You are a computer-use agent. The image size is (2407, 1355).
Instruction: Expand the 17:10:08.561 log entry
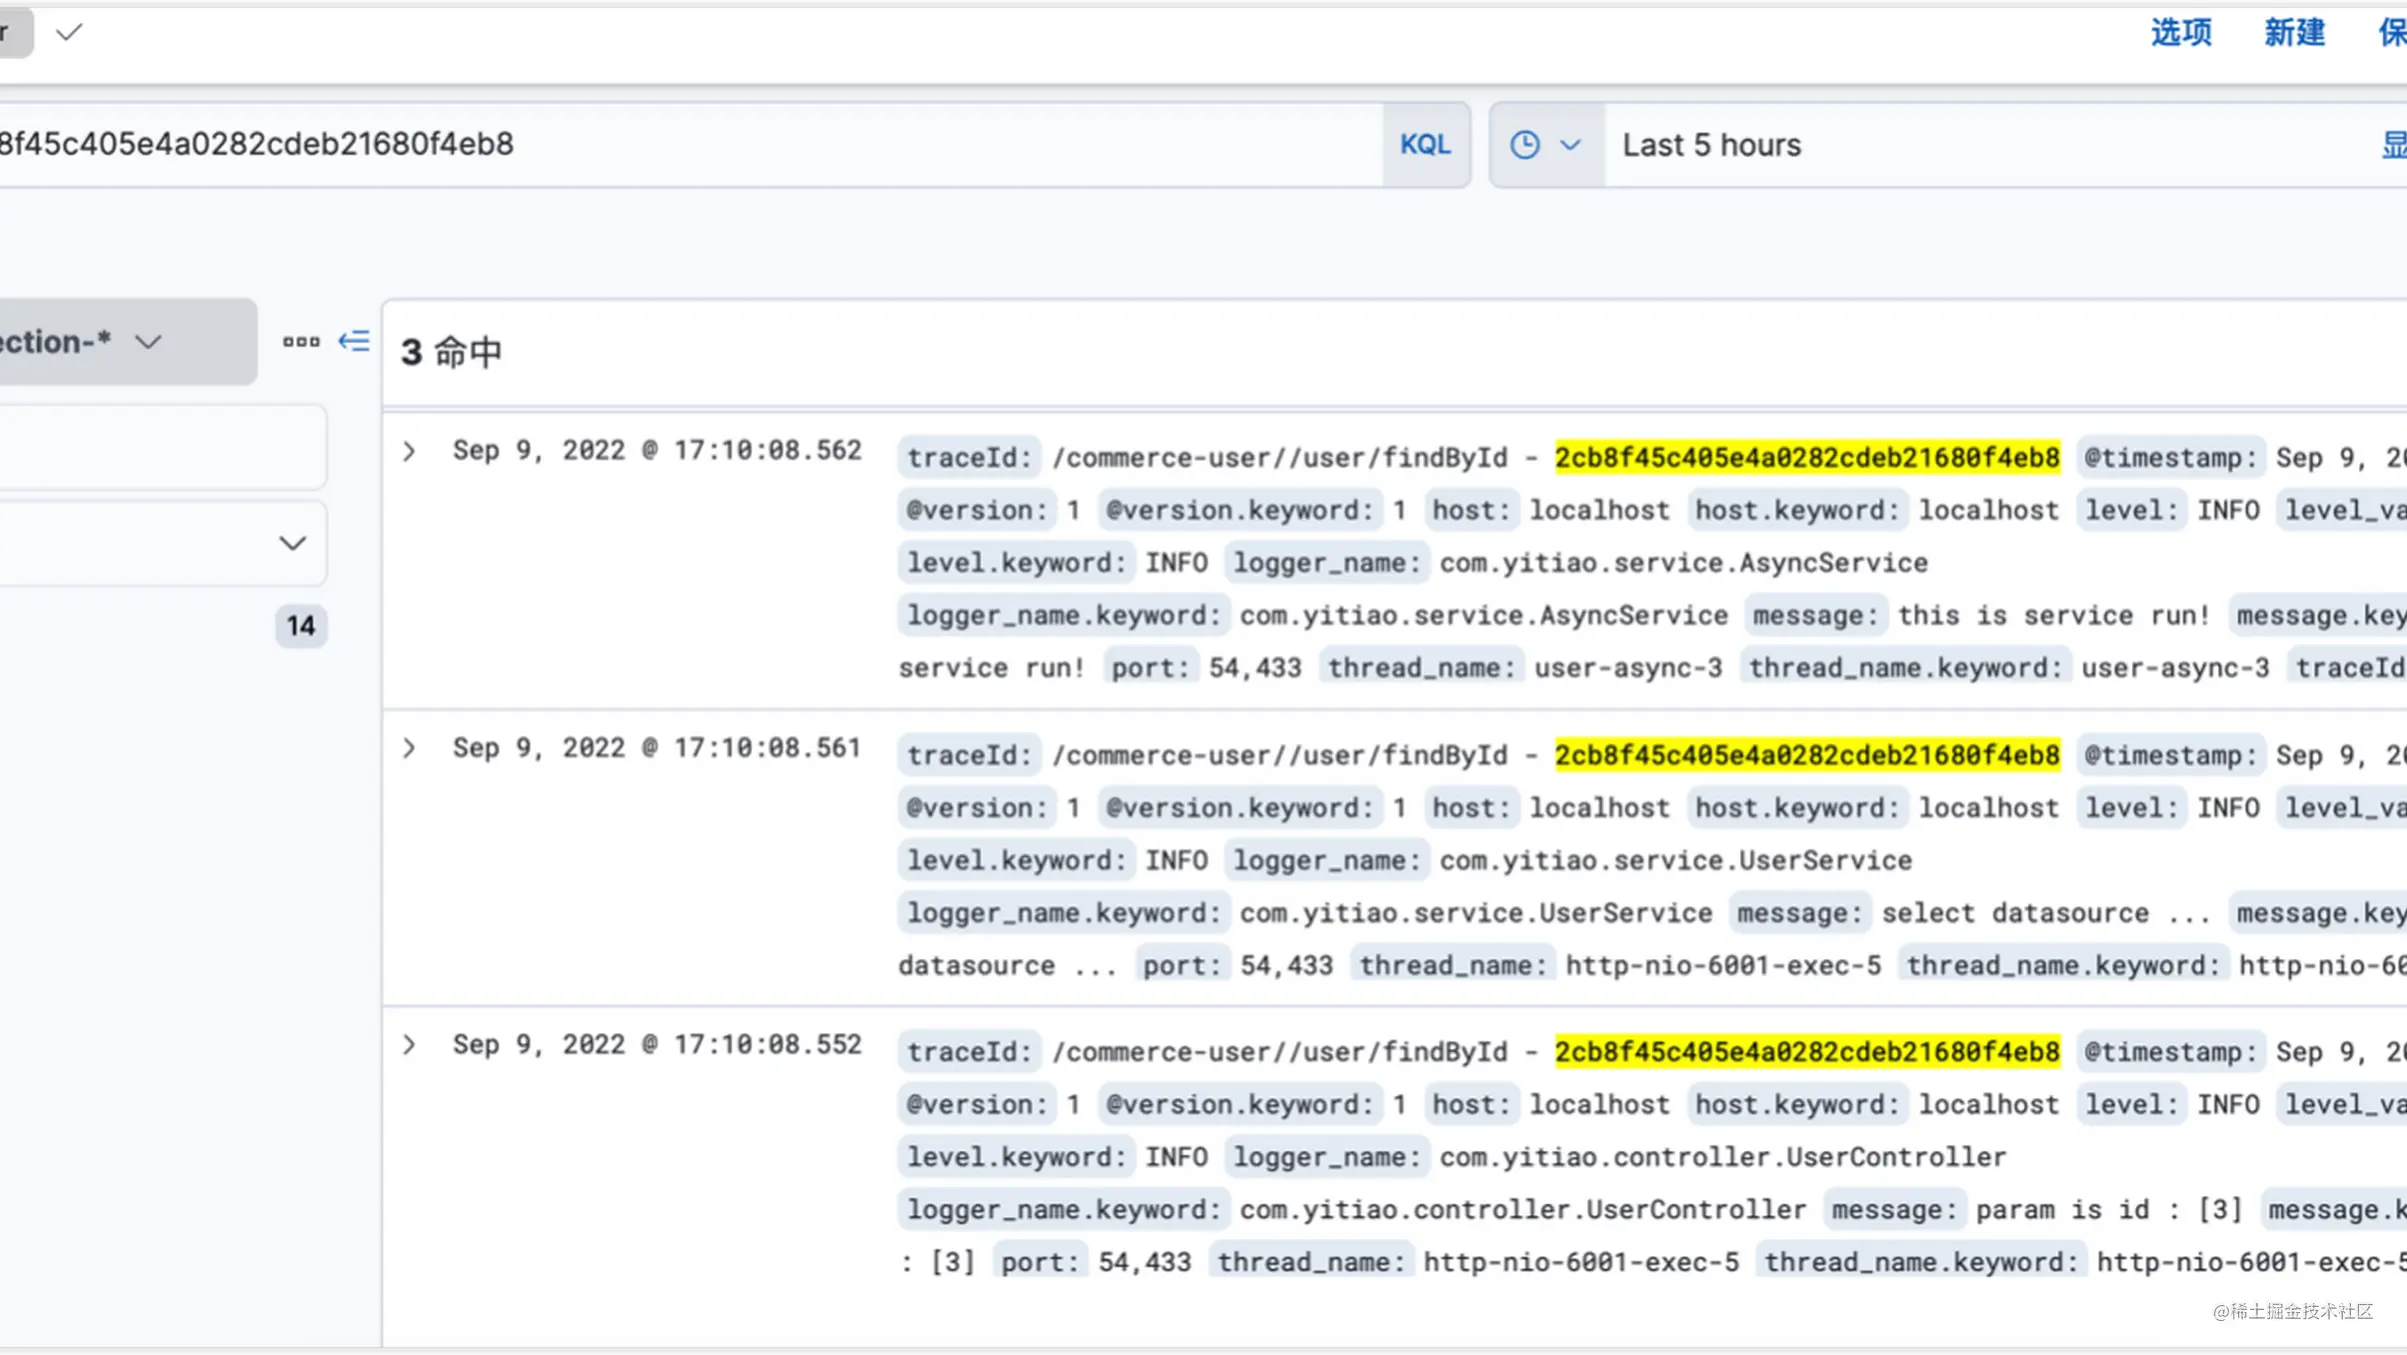point(409,748)
